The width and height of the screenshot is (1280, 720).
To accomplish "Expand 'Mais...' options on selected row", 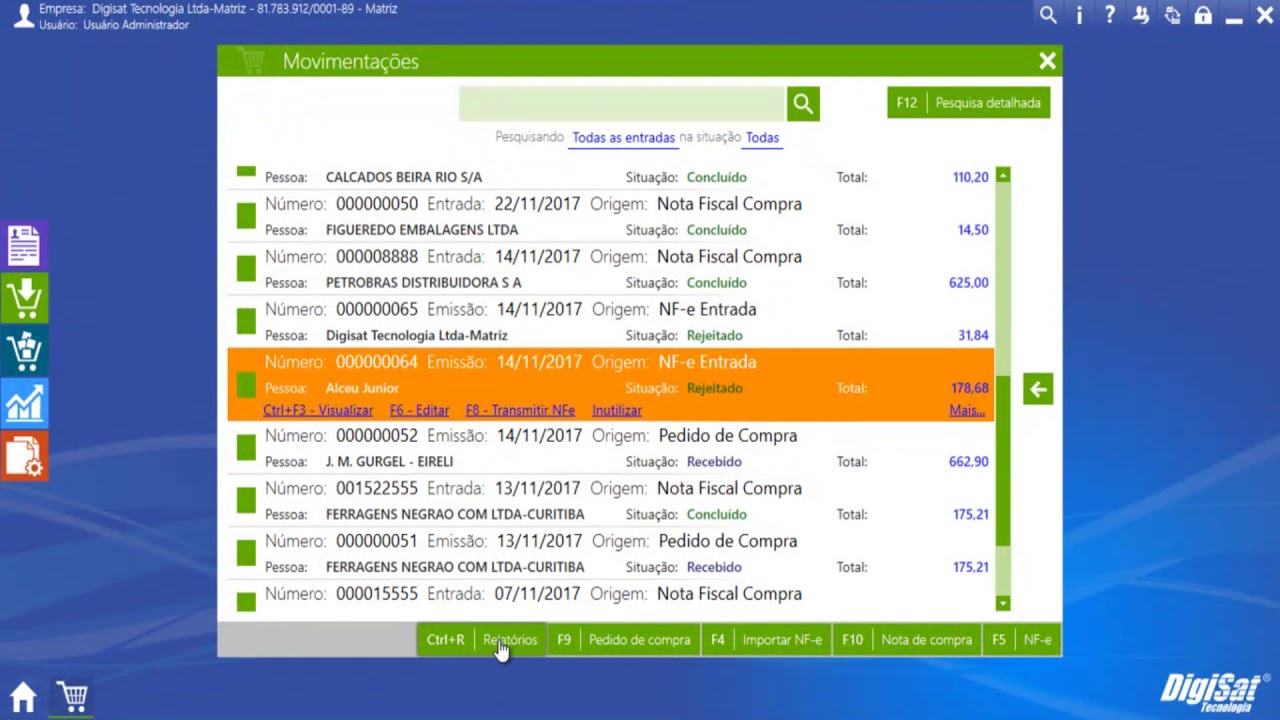I will [967, 410].
